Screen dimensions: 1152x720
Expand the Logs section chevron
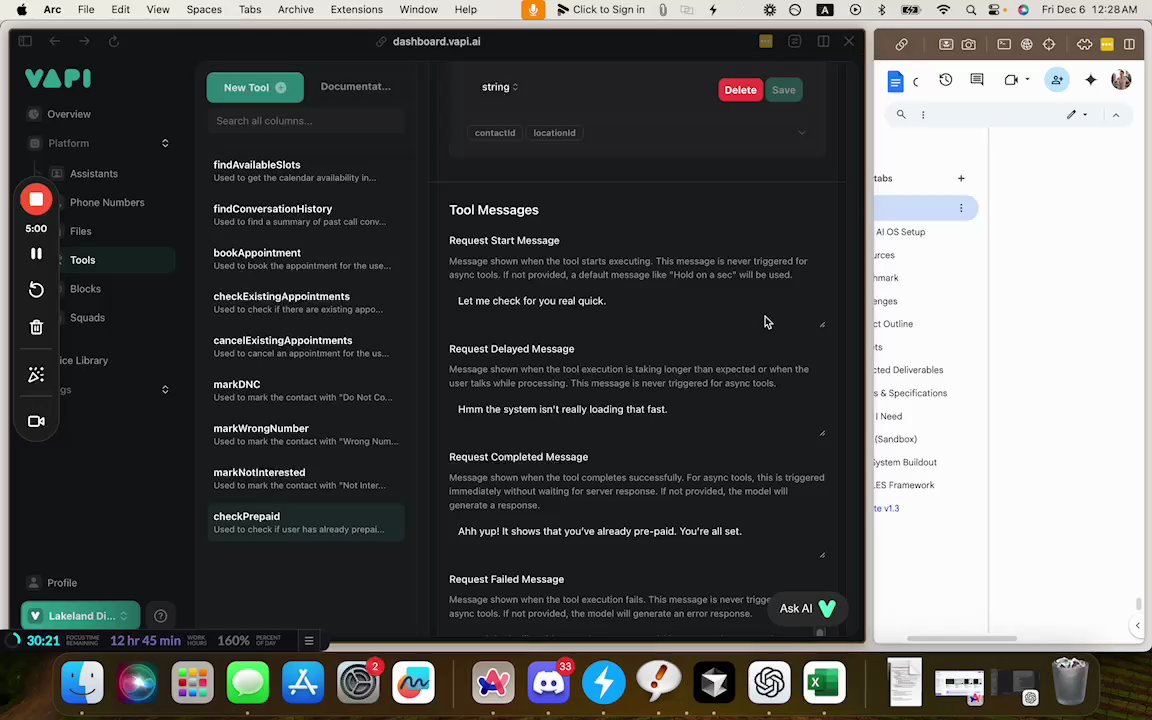coord(165,389)
